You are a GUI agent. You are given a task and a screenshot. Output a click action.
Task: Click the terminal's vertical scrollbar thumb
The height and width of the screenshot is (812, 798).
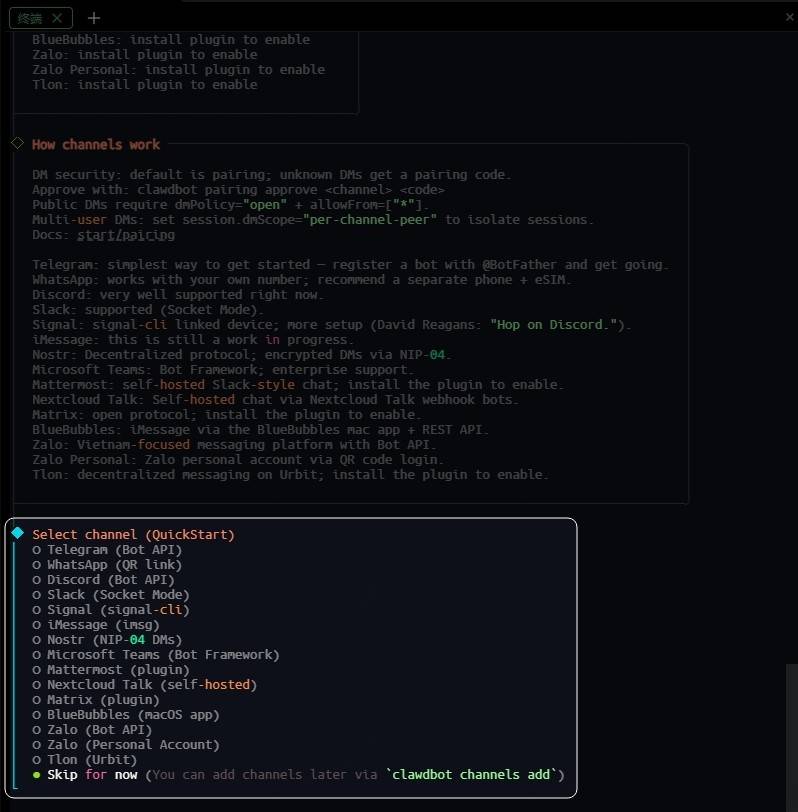coord(791,737)
